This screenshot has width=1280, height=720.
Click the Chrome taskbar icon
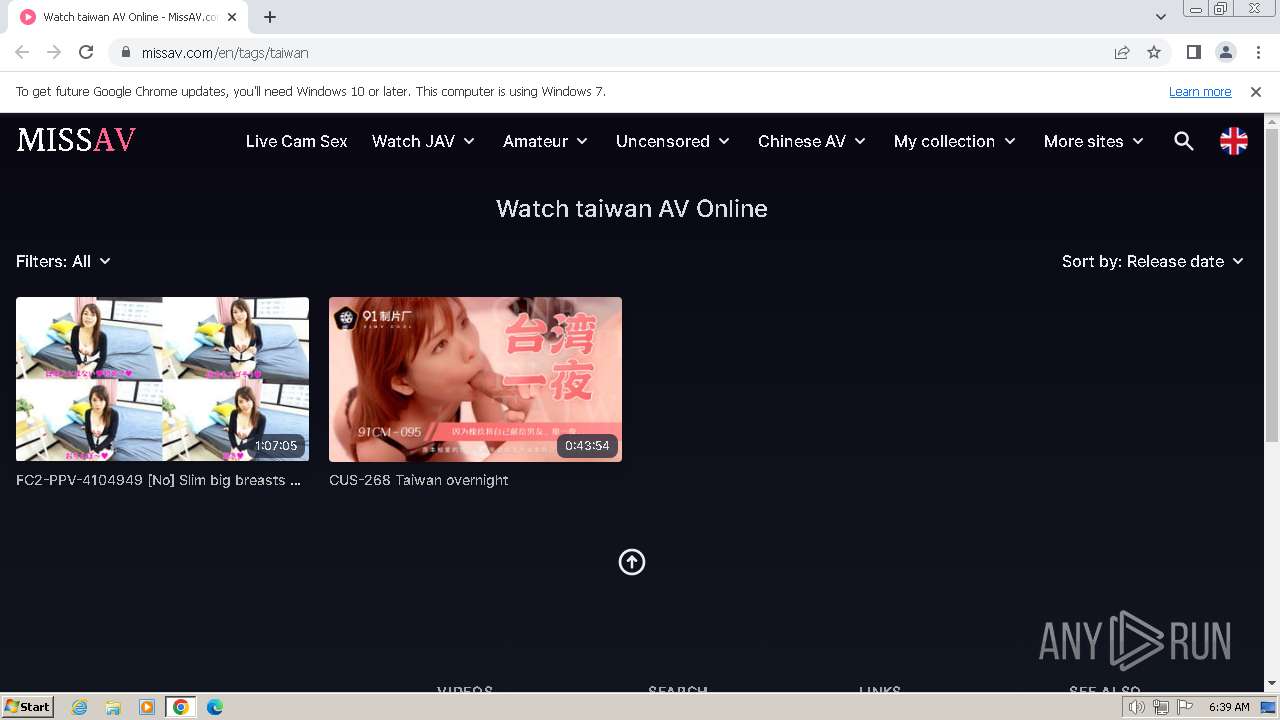[x=181, y=707]
